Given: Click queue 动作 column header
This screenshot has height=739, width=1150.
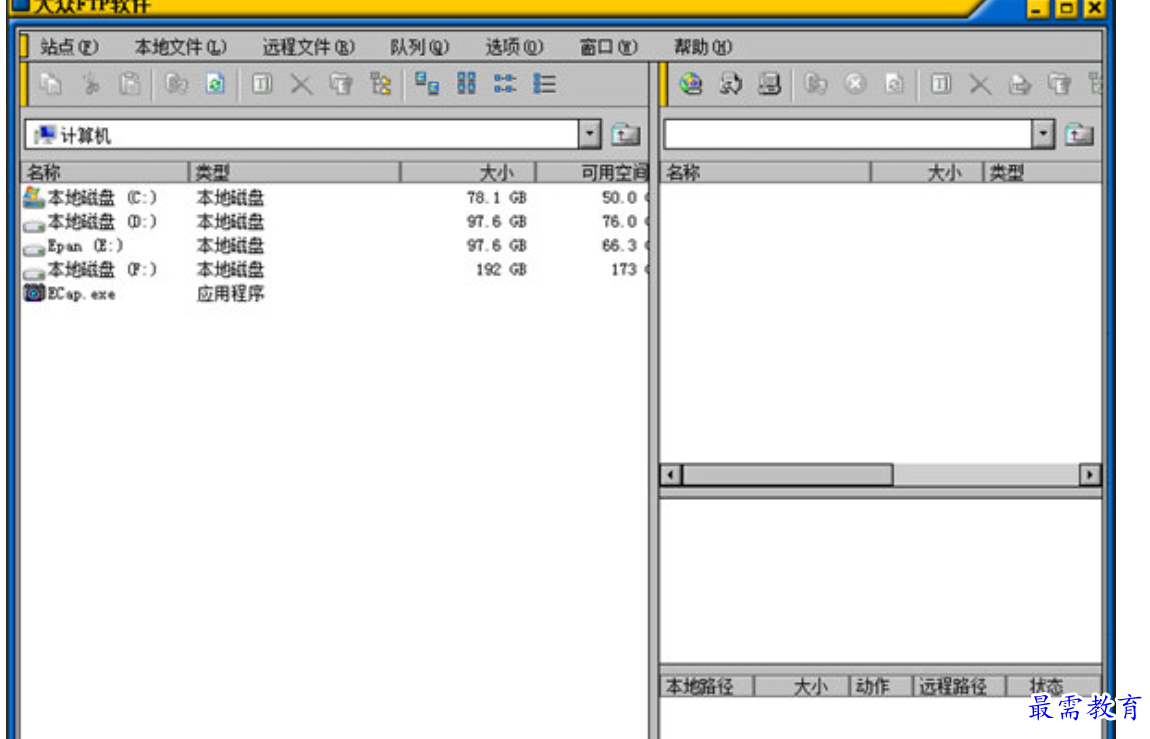Looking at the screenshot, I should tap(882, 686).
